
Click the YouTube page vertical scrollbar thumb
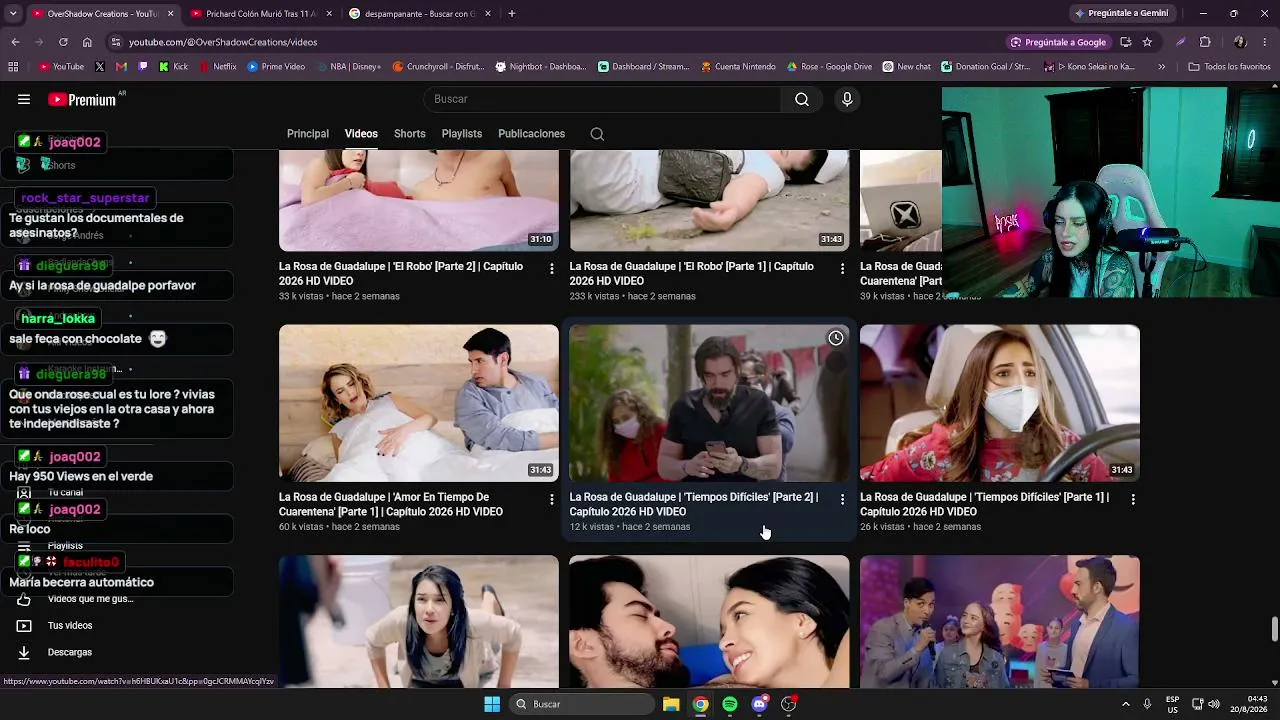click(x=1274, y=630)
